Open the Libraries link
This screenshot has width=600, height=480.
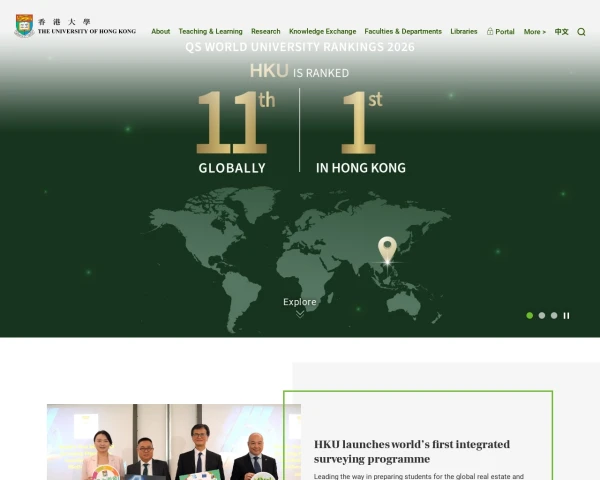click(464, 31)
